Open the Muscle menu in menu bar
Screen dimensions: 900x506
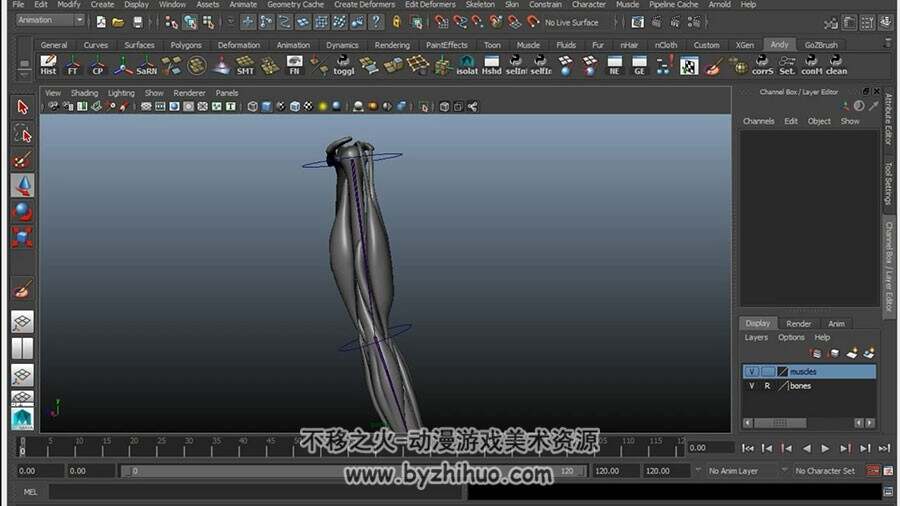click(627, 4)
